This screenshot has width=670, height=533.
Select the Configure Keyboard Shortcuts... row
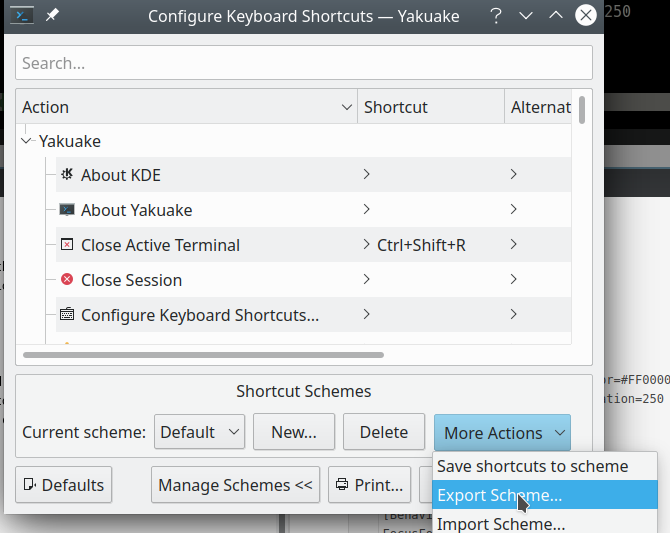tap(314, 315)
